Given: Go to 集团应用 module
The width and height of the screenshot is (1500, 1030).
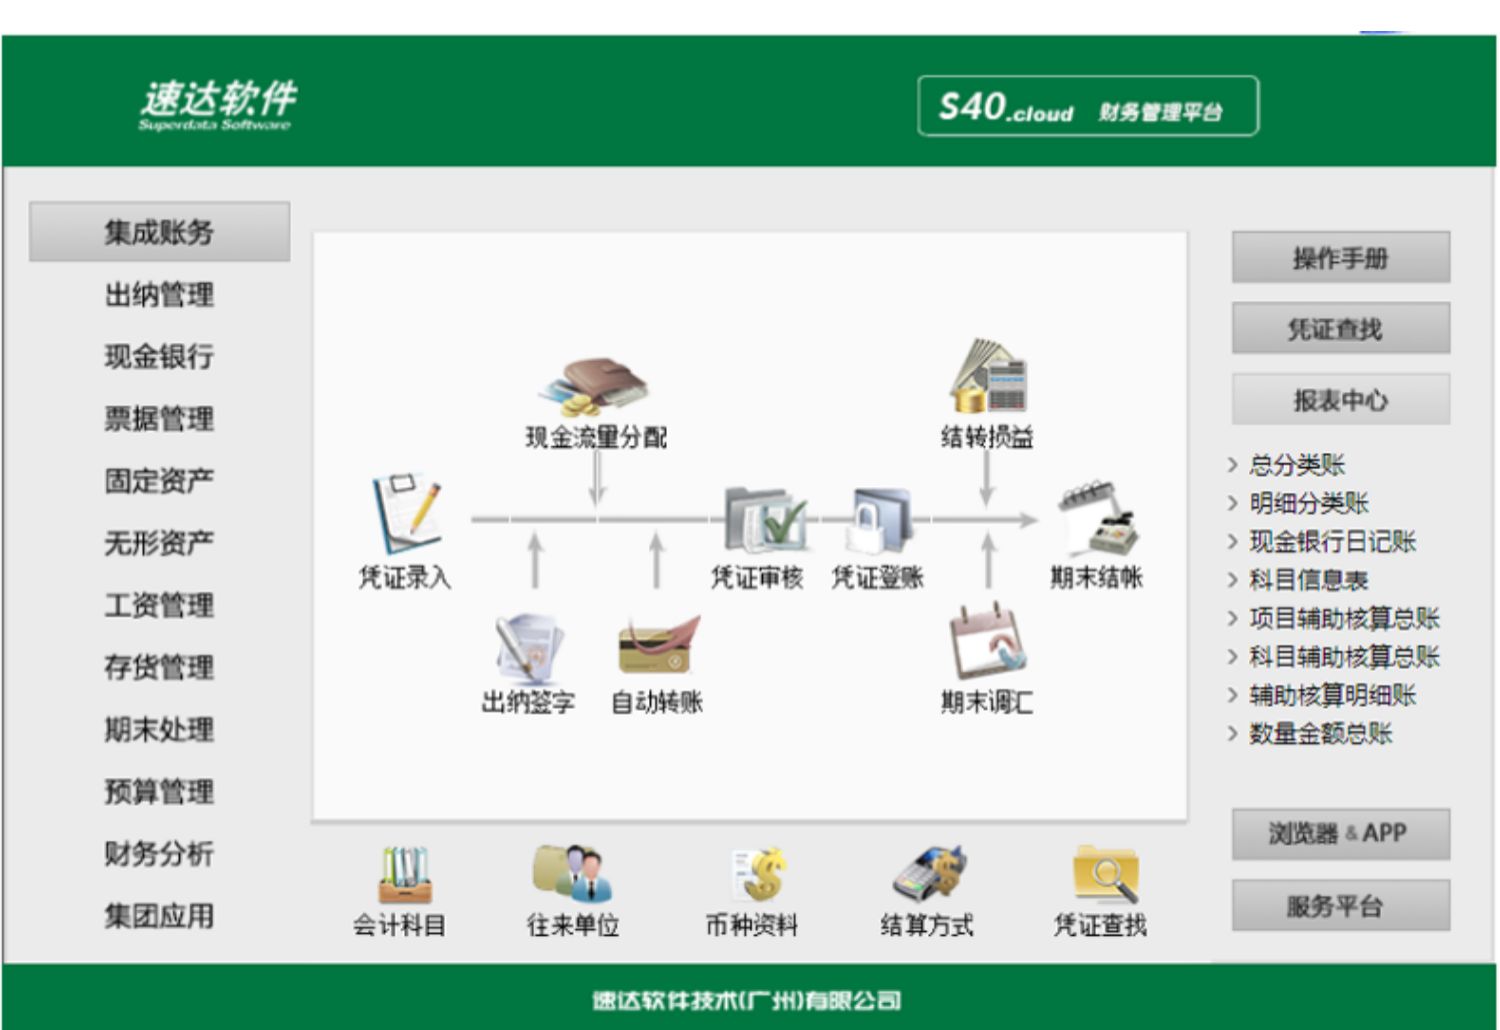Looking at the screenshot, I should (x=159, y=916).
